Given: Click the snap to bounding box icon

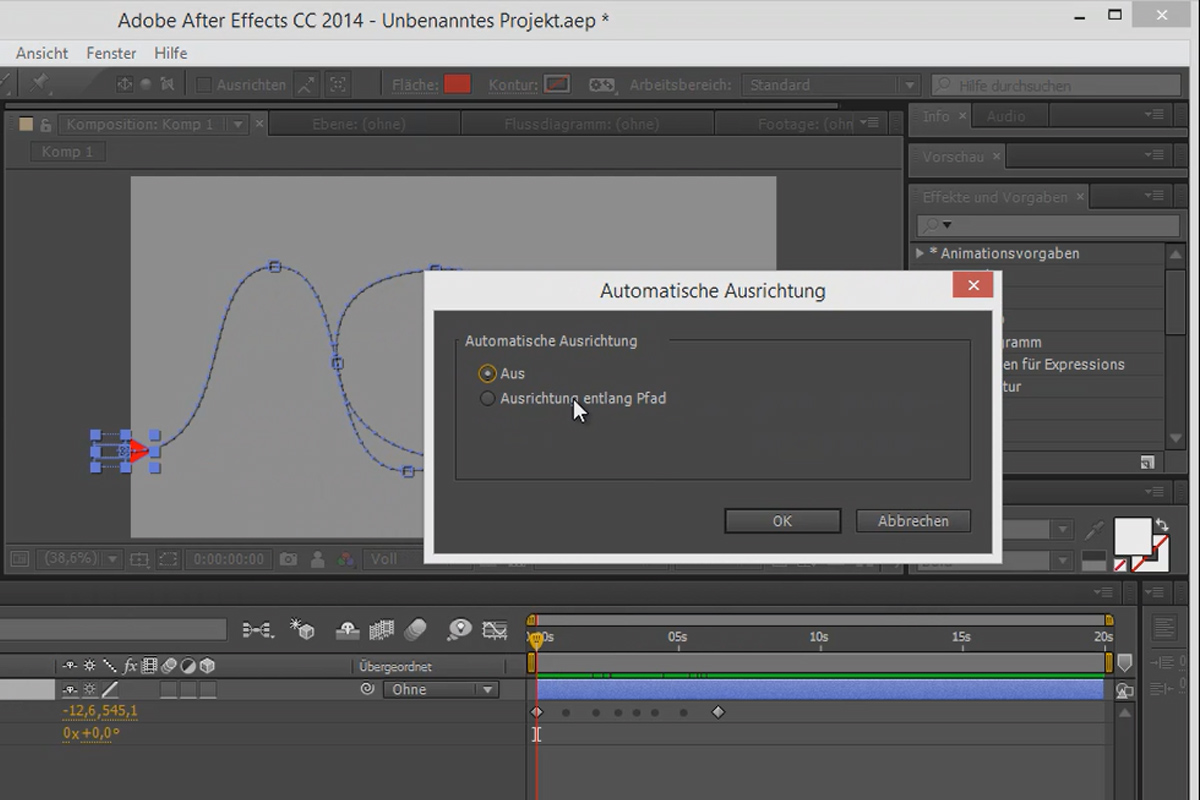Looking at the screenshot, I should pyautogui.click(x=338, y=85).
